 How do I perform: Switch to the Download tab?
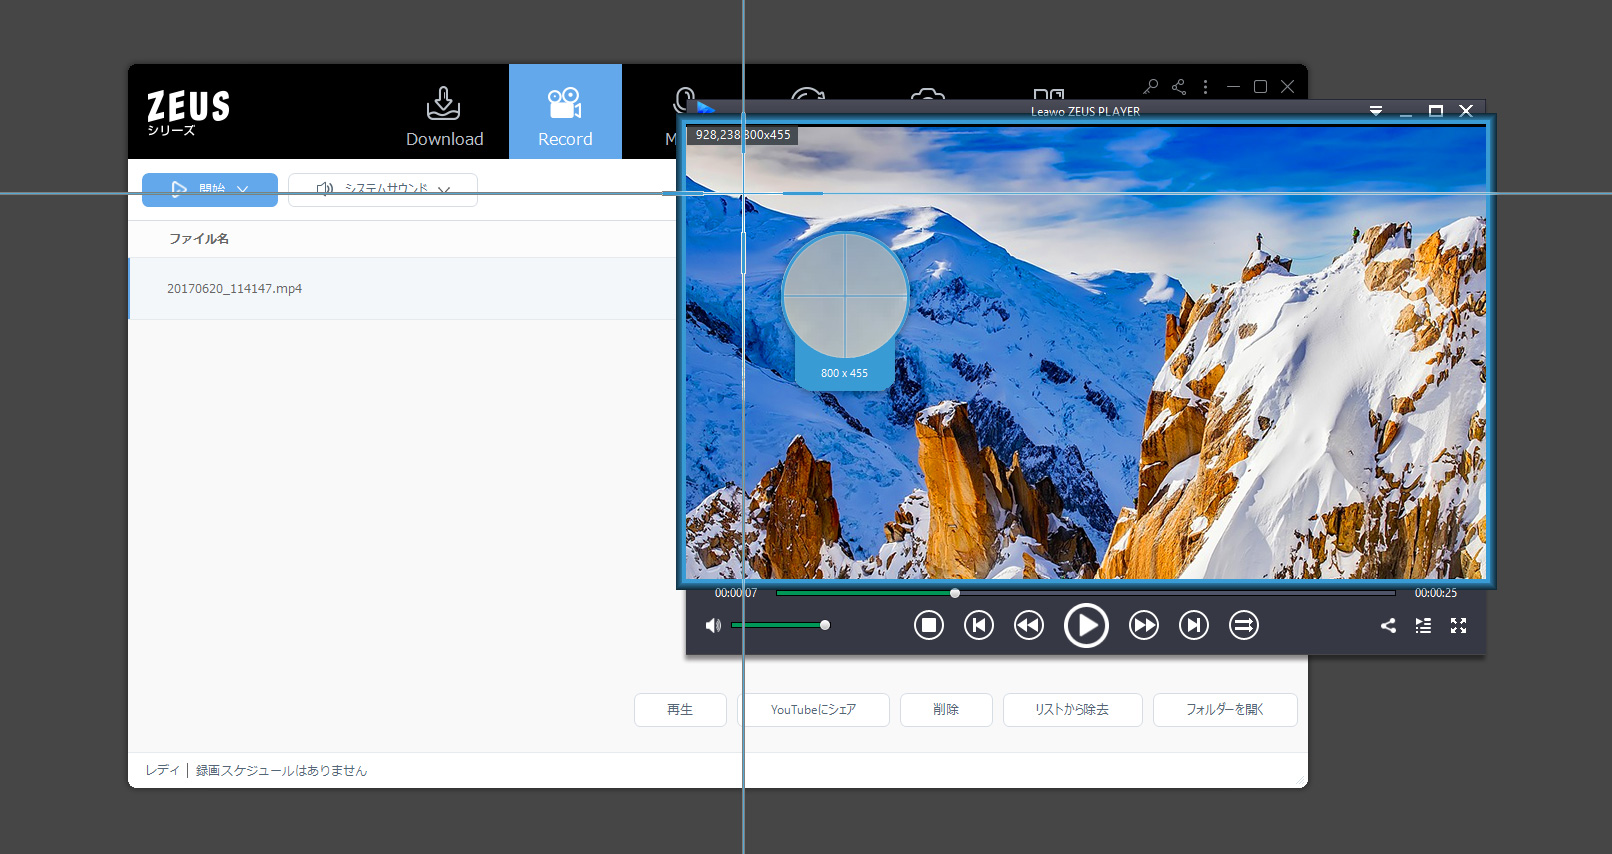[444, 113]
